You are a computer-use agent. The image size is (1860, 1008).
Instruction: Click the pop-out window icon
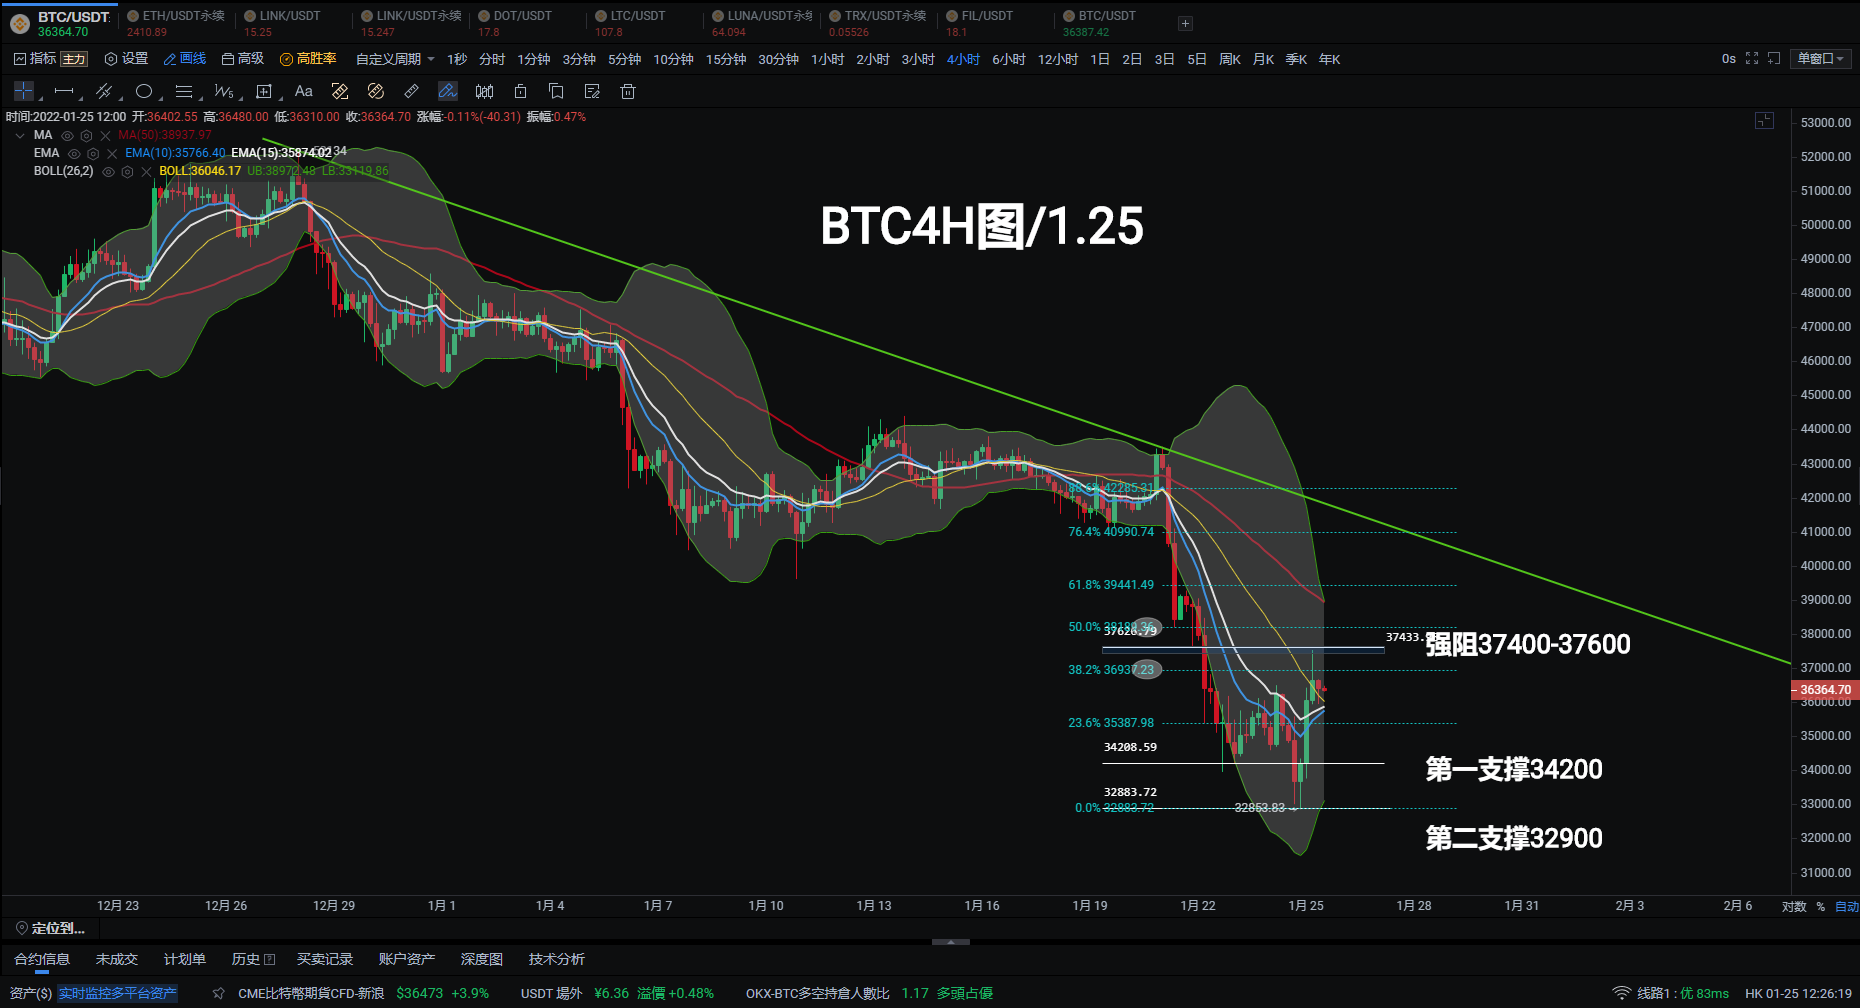tap(1774, 59)
